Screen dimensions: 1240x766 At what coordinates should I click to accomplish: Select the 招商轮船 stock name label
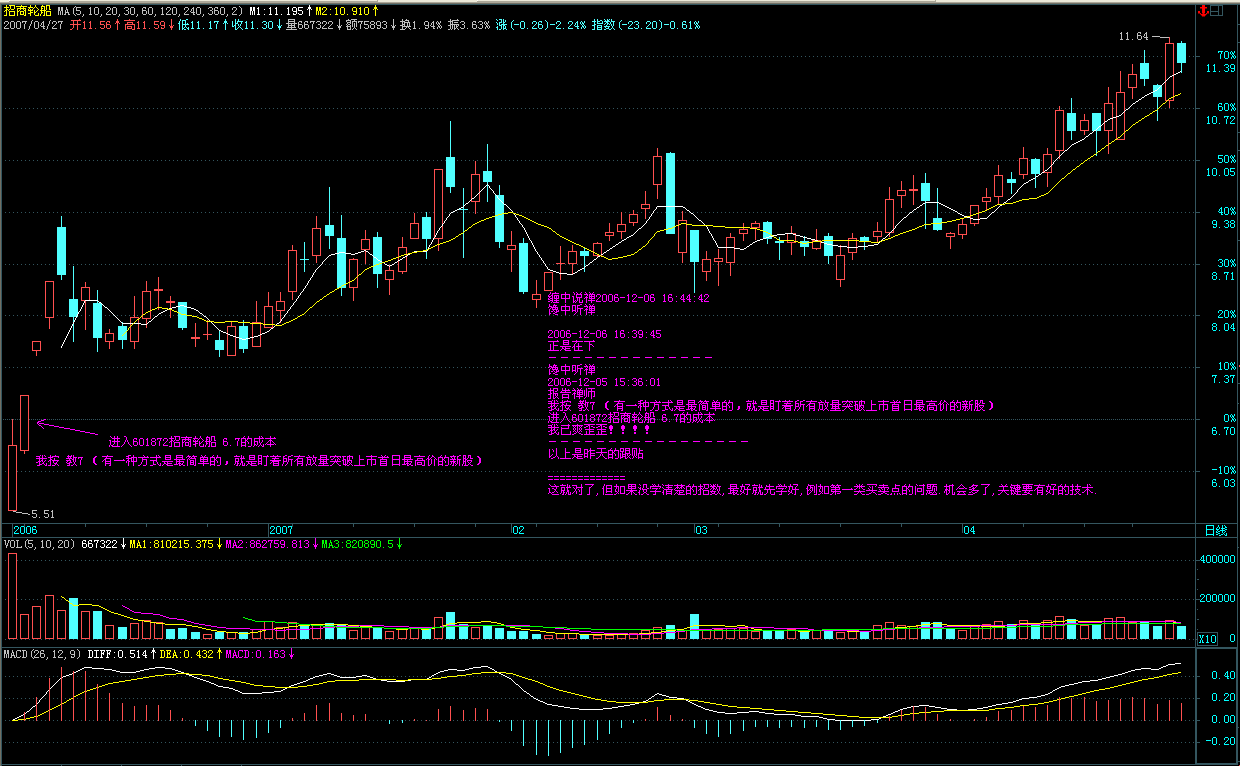pyautogui.click(x=26, y=10)
